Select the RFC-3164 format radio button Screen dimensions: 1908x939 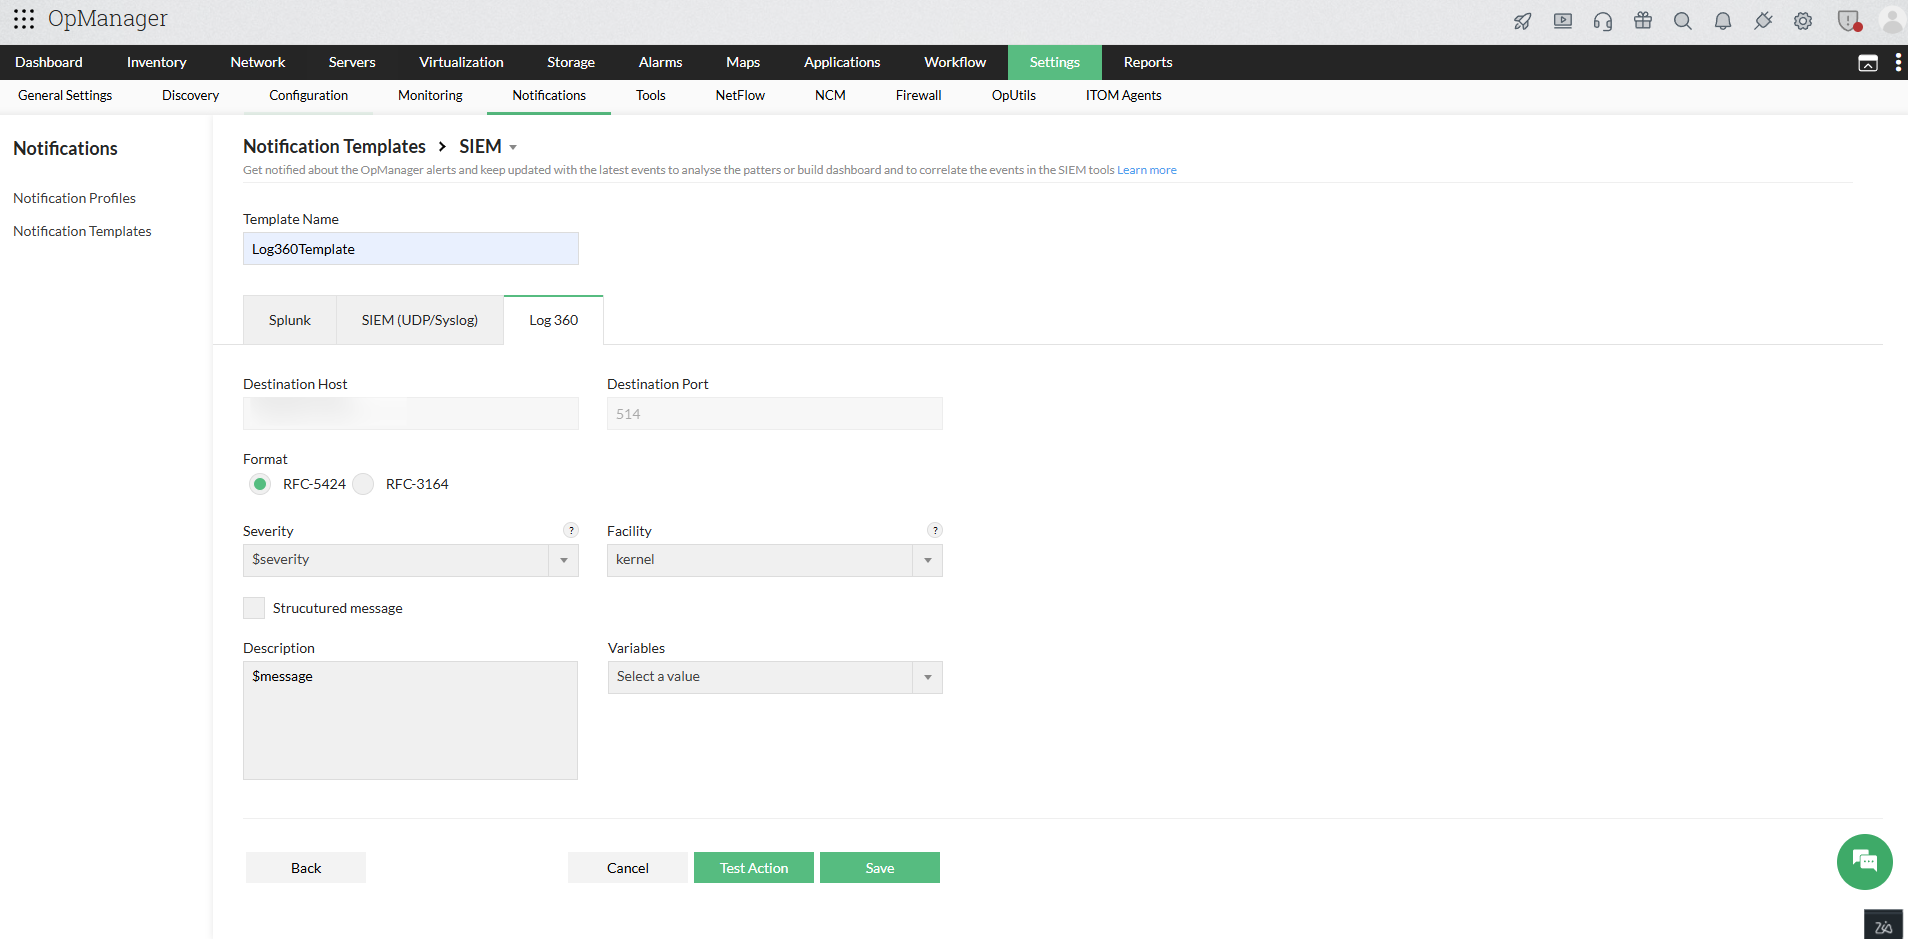pyautogui.click(x=363, y=484)
